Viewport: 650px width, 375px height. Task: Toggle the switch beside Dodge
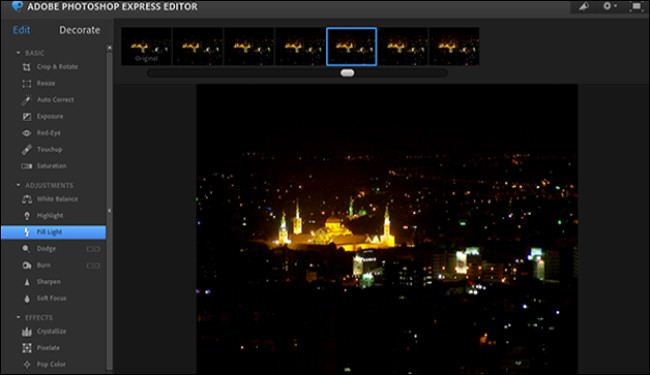93,249
